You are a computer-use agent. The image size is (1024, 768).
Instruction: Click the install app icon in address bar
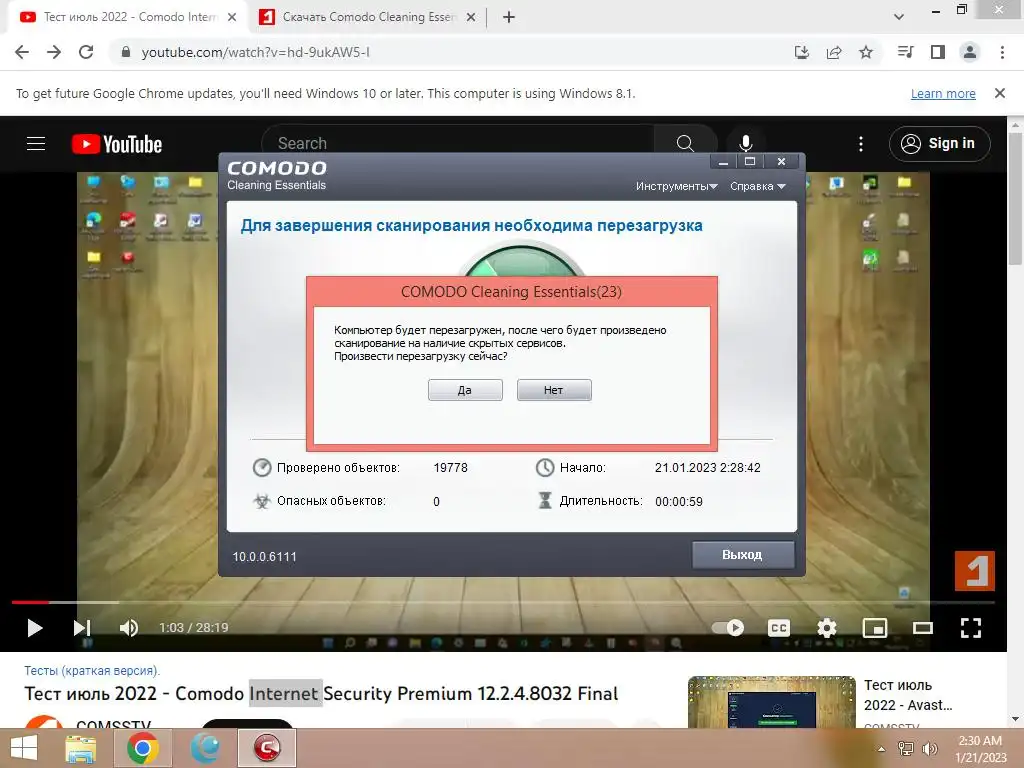801,52
